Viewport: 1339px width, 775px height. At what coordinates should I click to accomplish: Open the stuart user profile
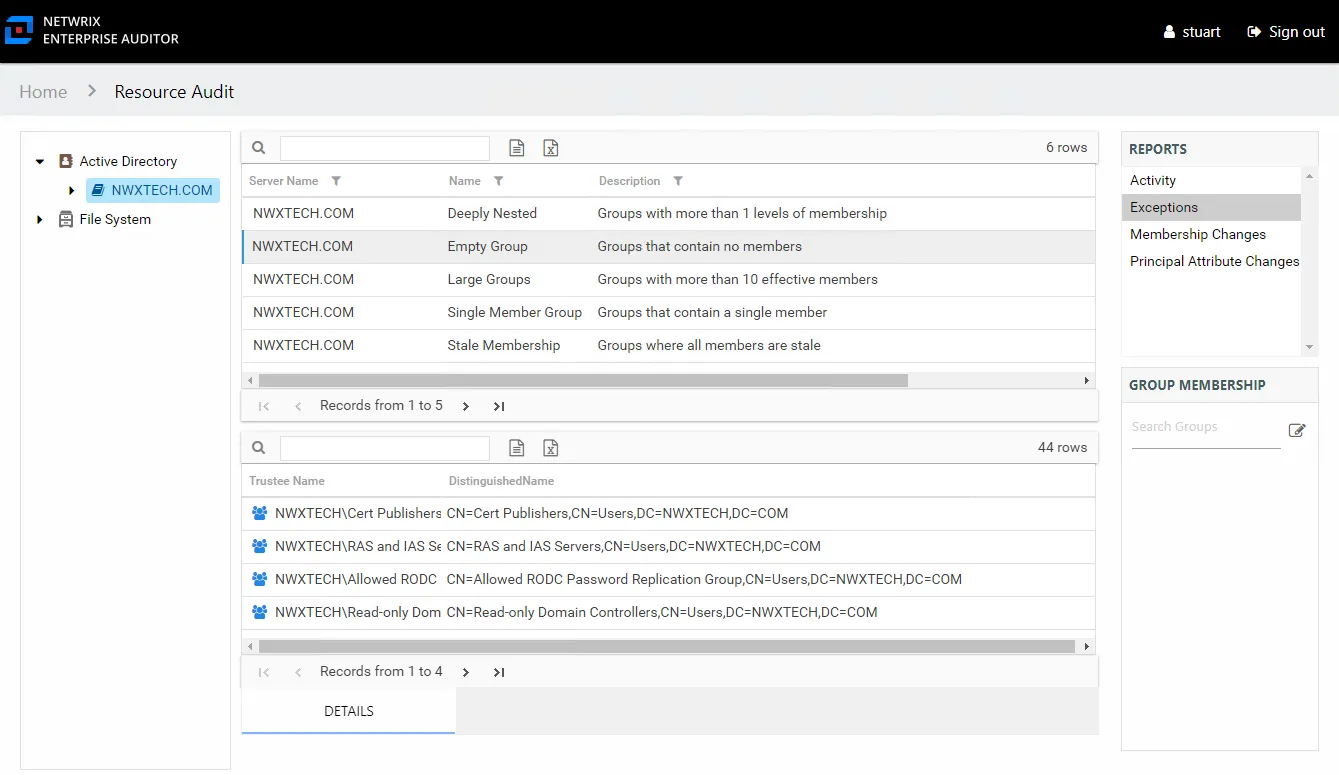click(1192, 32)
